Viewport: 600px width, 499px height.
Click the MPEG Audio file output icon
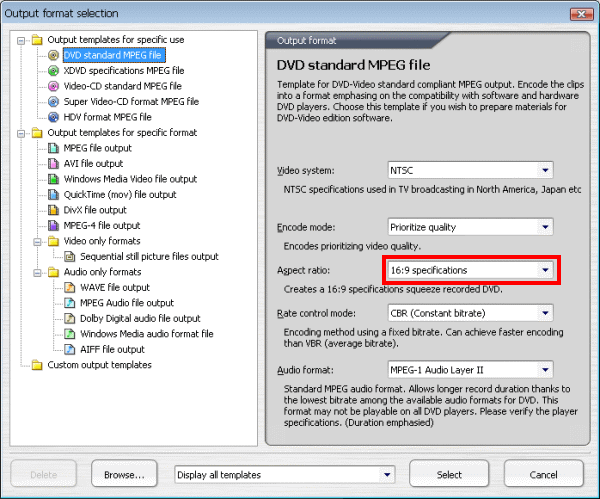pos(70,303)
